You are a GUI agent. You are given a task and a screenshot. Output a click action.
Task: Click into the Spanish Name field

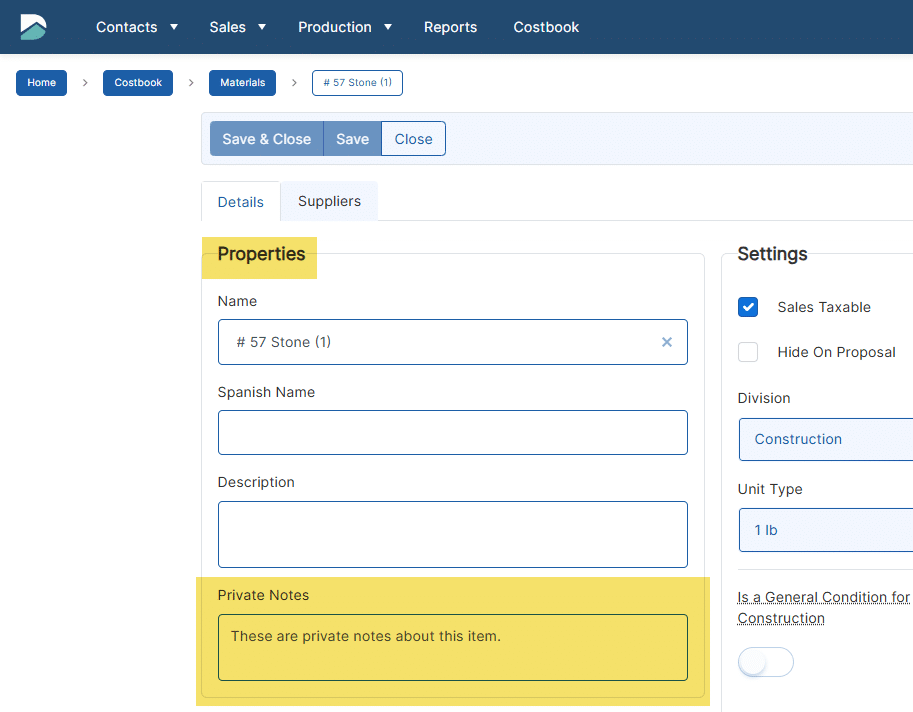452,432
